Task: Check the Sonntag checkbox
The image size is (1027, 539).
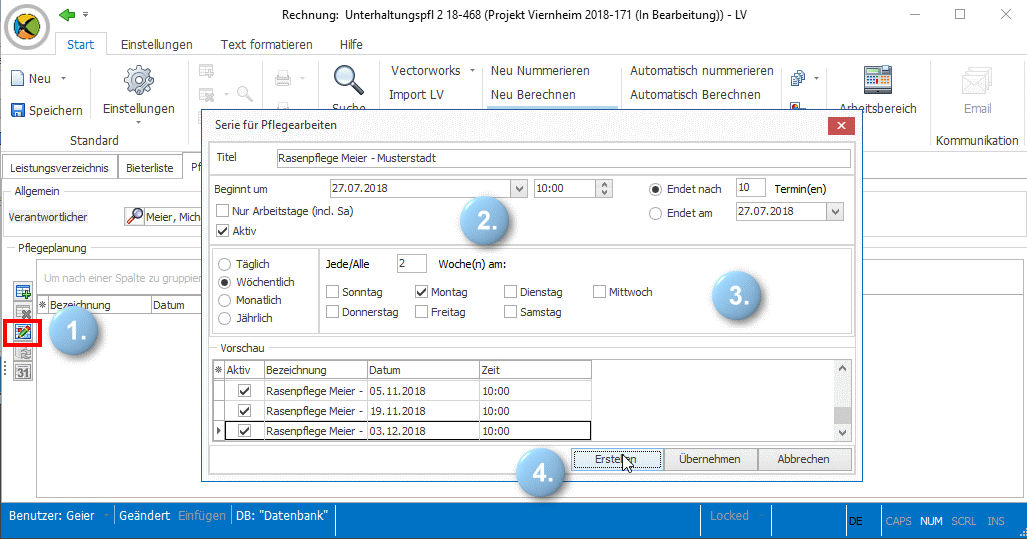Action: tap(333, 292)
